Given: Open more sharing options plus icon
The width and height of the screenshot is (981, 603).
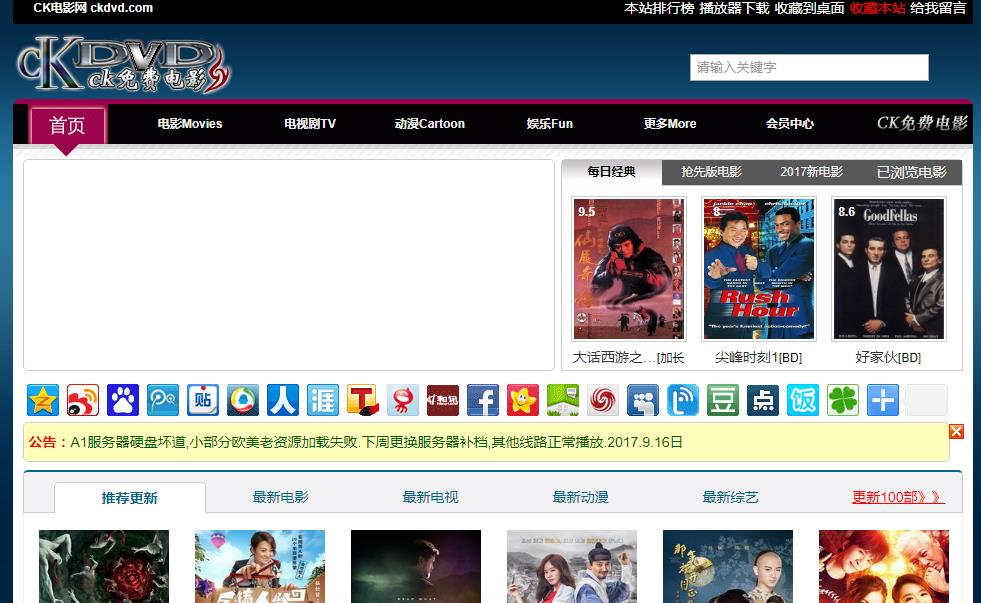Looking at the screenshot, I should pyautogui.click(x=883, y=400).
